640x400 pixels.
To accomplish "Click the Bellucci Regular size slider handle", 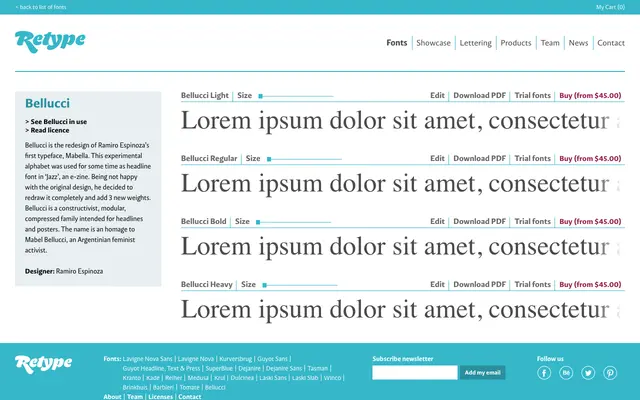I will pos(269,159).
